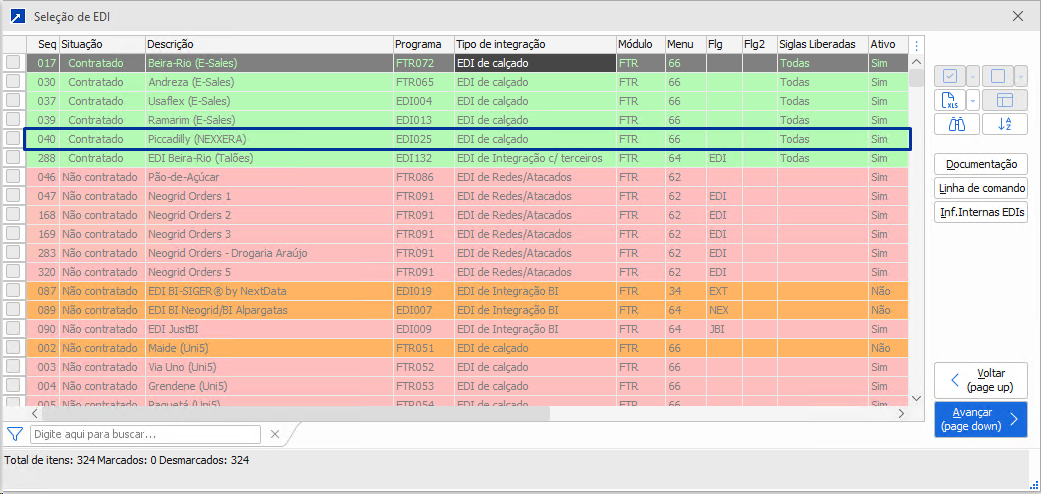Sort by the Módulo column header

641,44
